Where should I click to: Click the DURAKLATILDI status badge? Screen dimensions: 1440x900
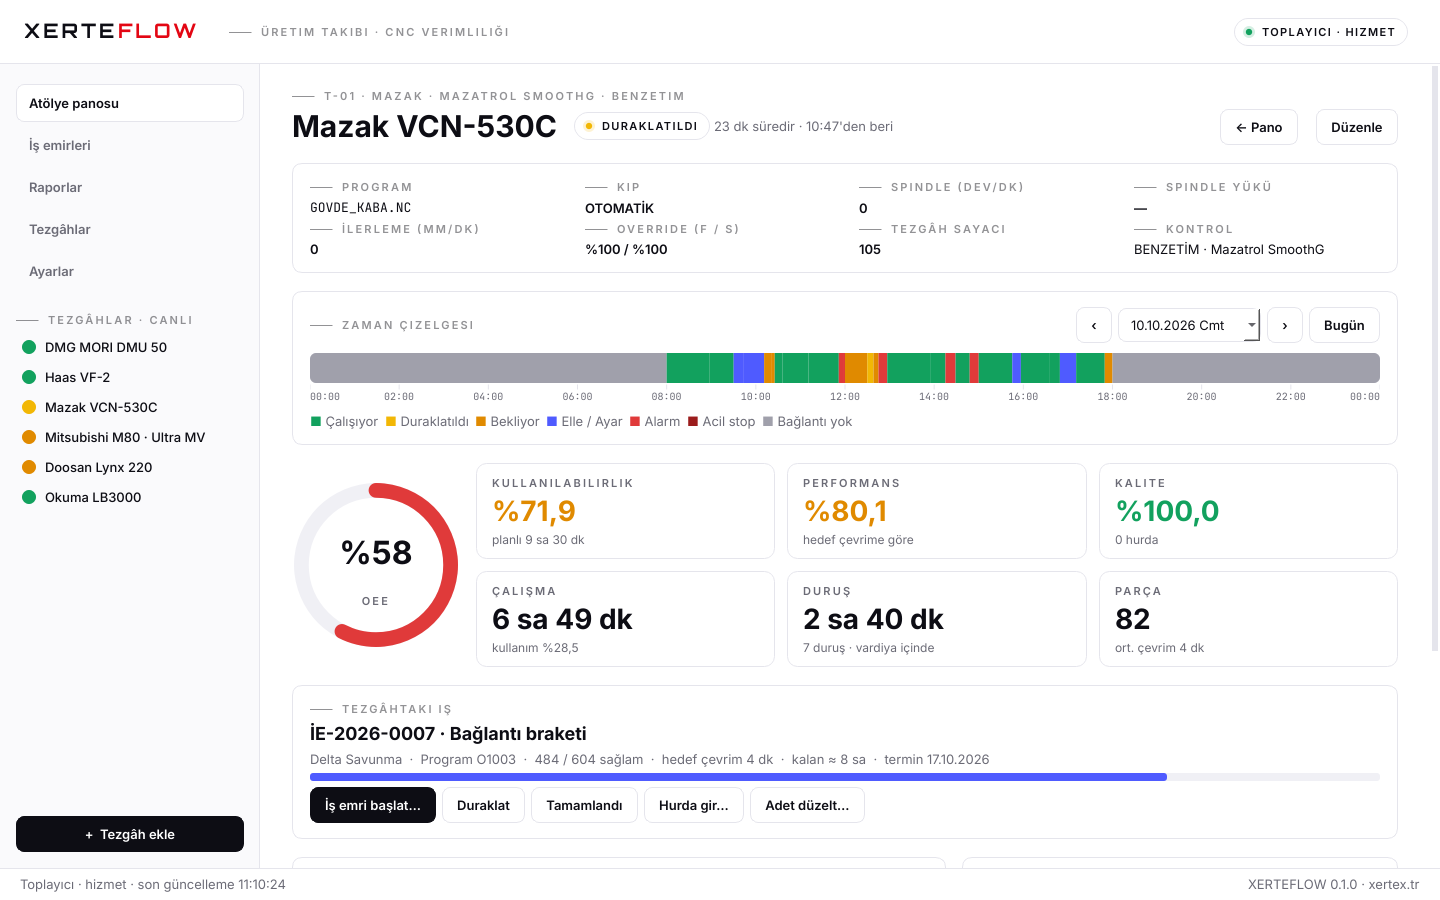click(x=641, y=126)
